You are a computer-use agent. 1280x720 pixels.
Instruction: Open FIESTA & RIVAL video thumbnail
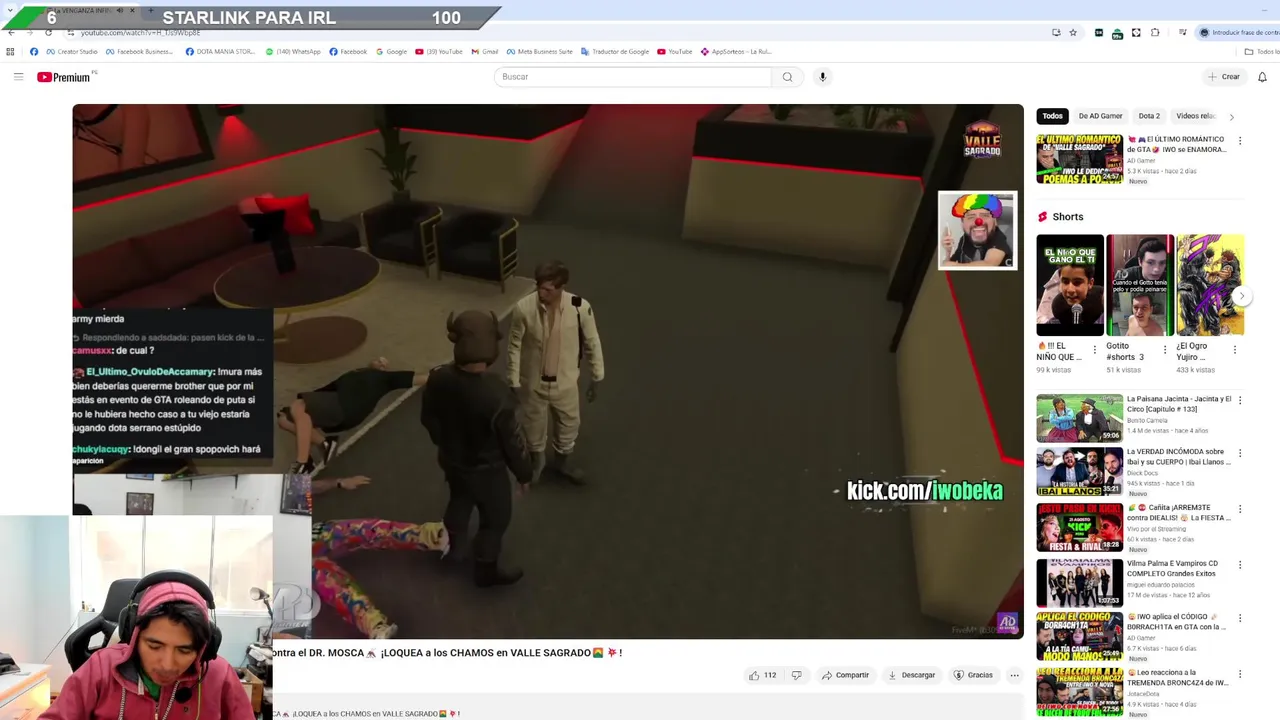coord(1079,527)
